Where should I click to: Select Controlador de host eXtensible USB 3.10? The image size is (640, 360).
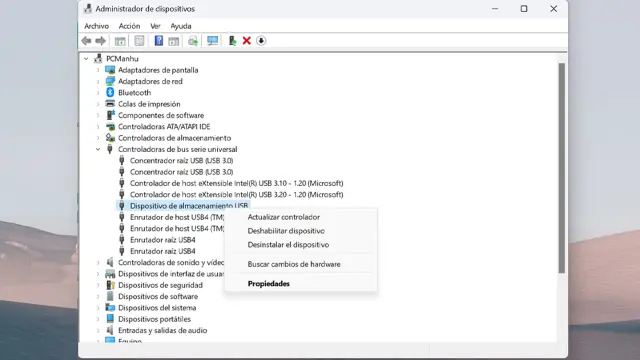pos(237,183)
